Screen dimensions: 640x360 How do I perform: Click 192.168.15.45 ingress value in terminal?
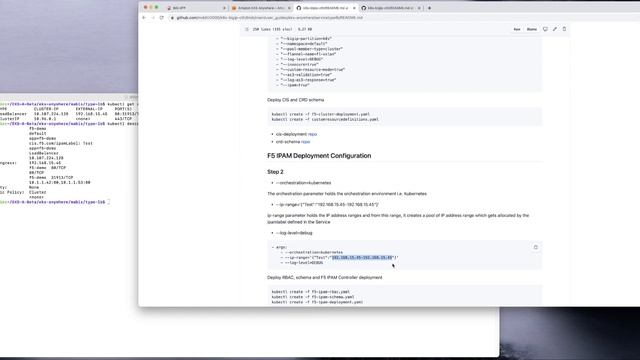tap(45, 163)
